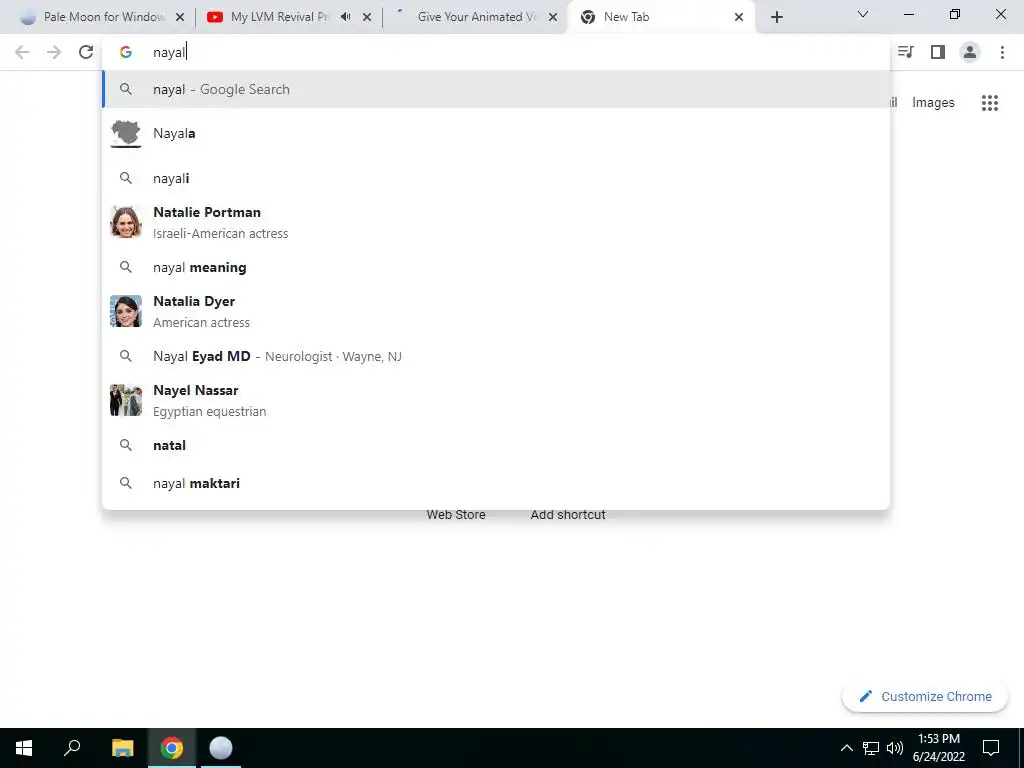Click the Customize Chrome button
The width and height of the screenshot is (1024, 768).
925,697
